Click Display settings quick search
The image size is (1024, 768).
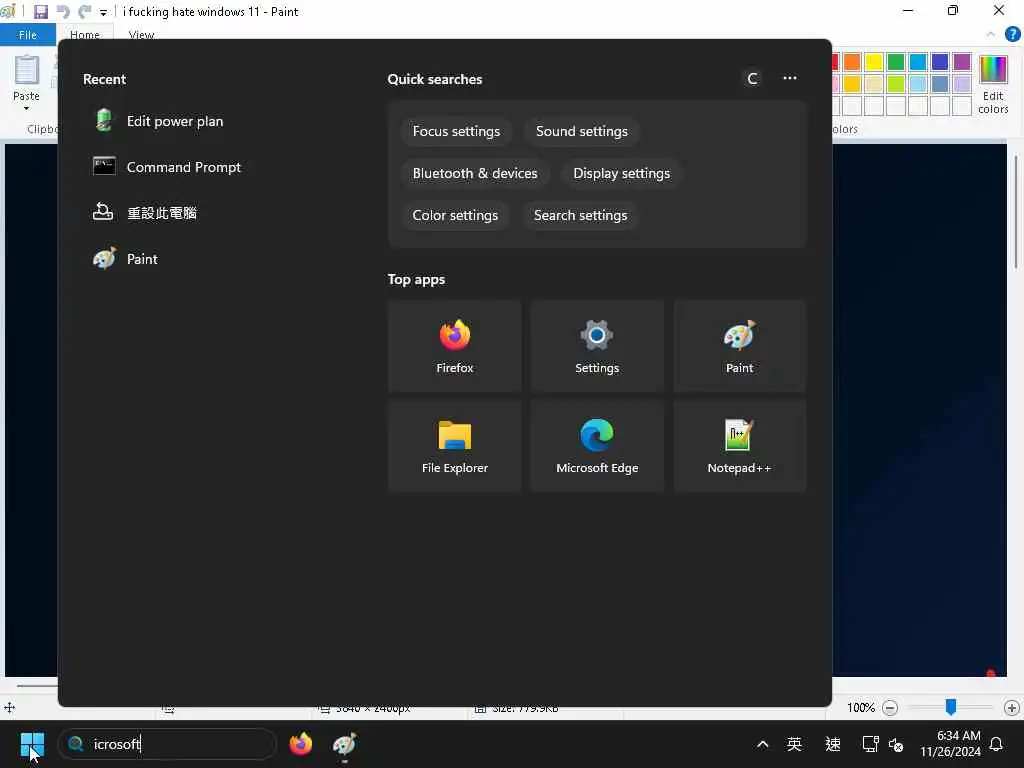pos(621,173)
